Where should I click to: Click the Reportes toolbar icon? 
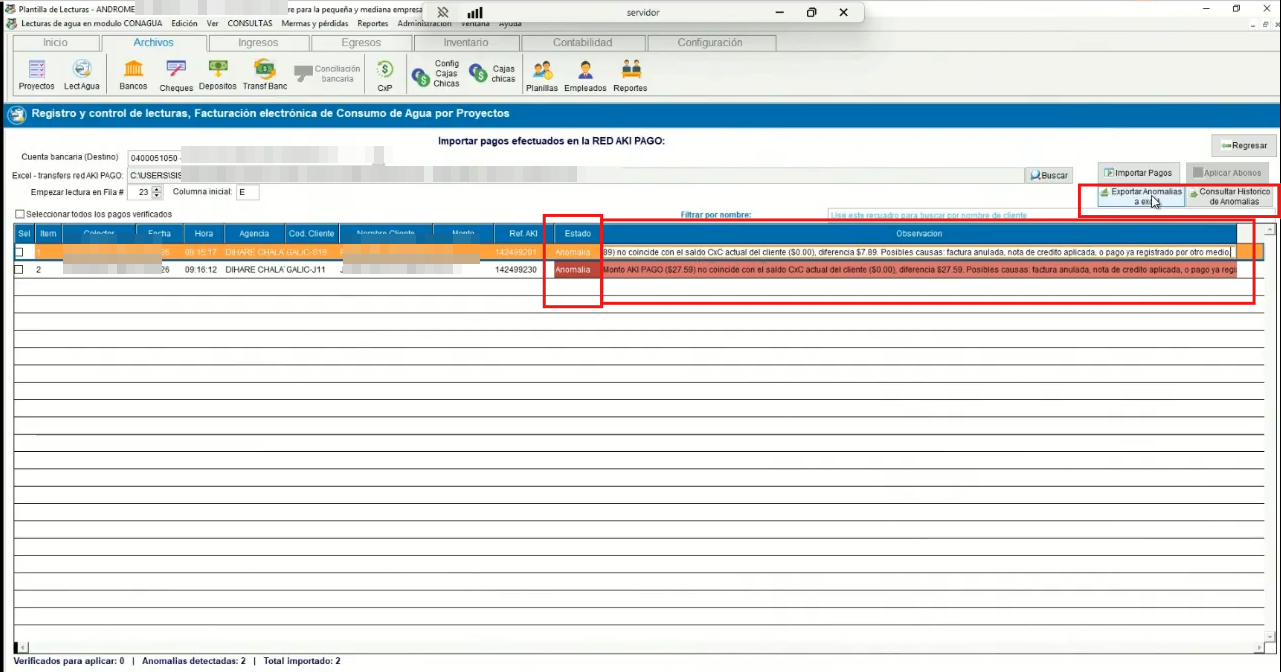pyautogui.click(x=630, y=75)
